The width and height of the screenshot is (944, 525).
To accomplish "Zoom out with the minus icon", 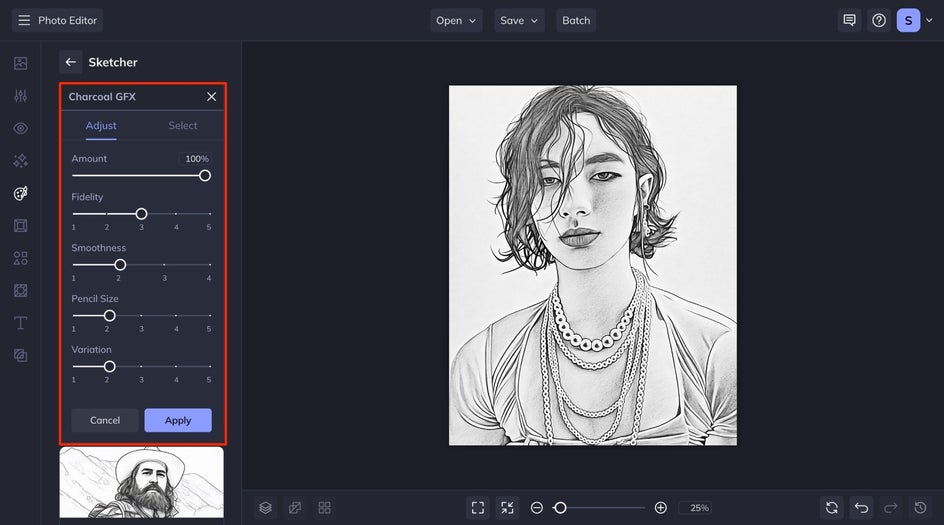I will point(536,508).
